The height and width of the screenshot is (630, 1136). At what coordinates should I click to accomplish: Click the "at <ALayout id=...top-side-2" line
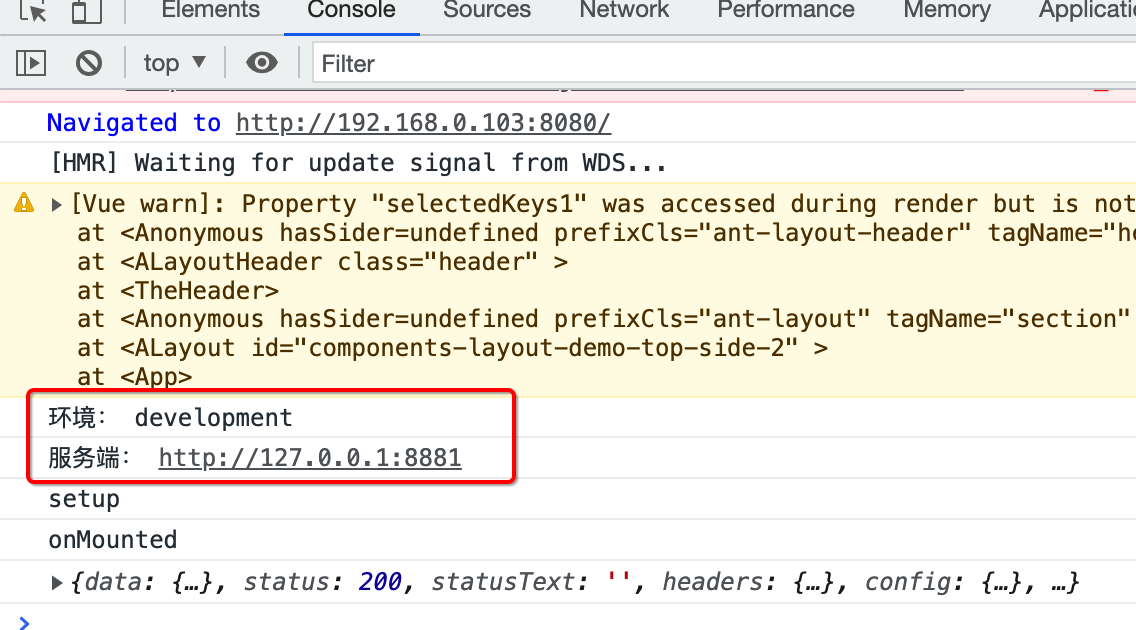pyautogui.click(x=452, y=348)
